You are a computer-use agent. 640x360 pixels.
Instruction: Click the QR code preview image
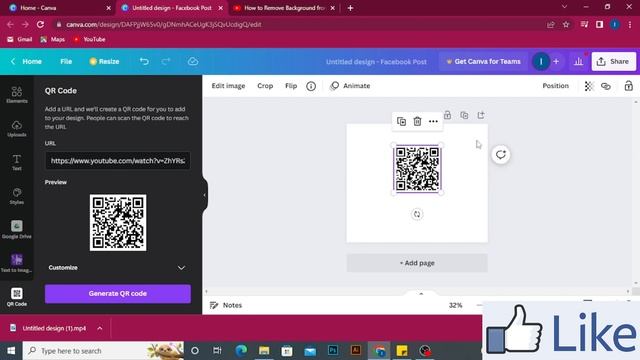pos(118,223)
